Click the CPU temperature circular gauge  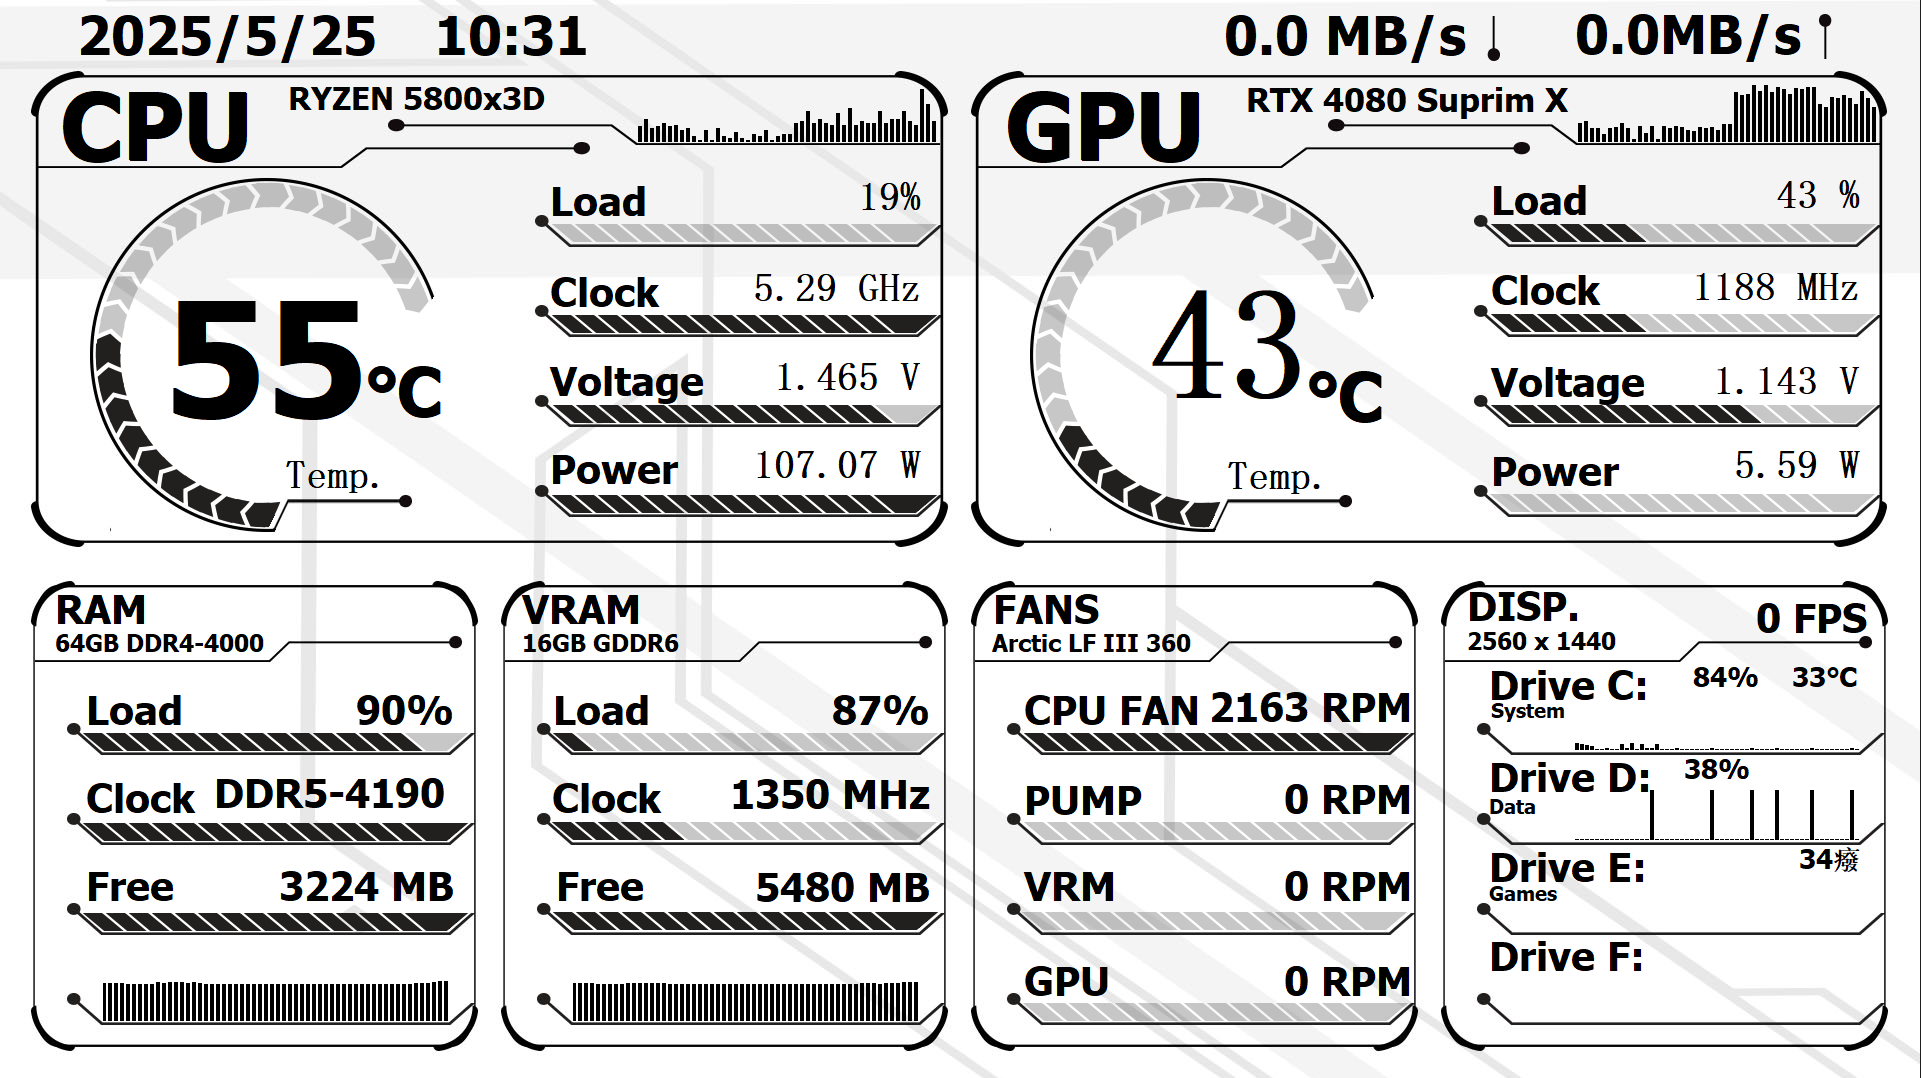point(265,355)
